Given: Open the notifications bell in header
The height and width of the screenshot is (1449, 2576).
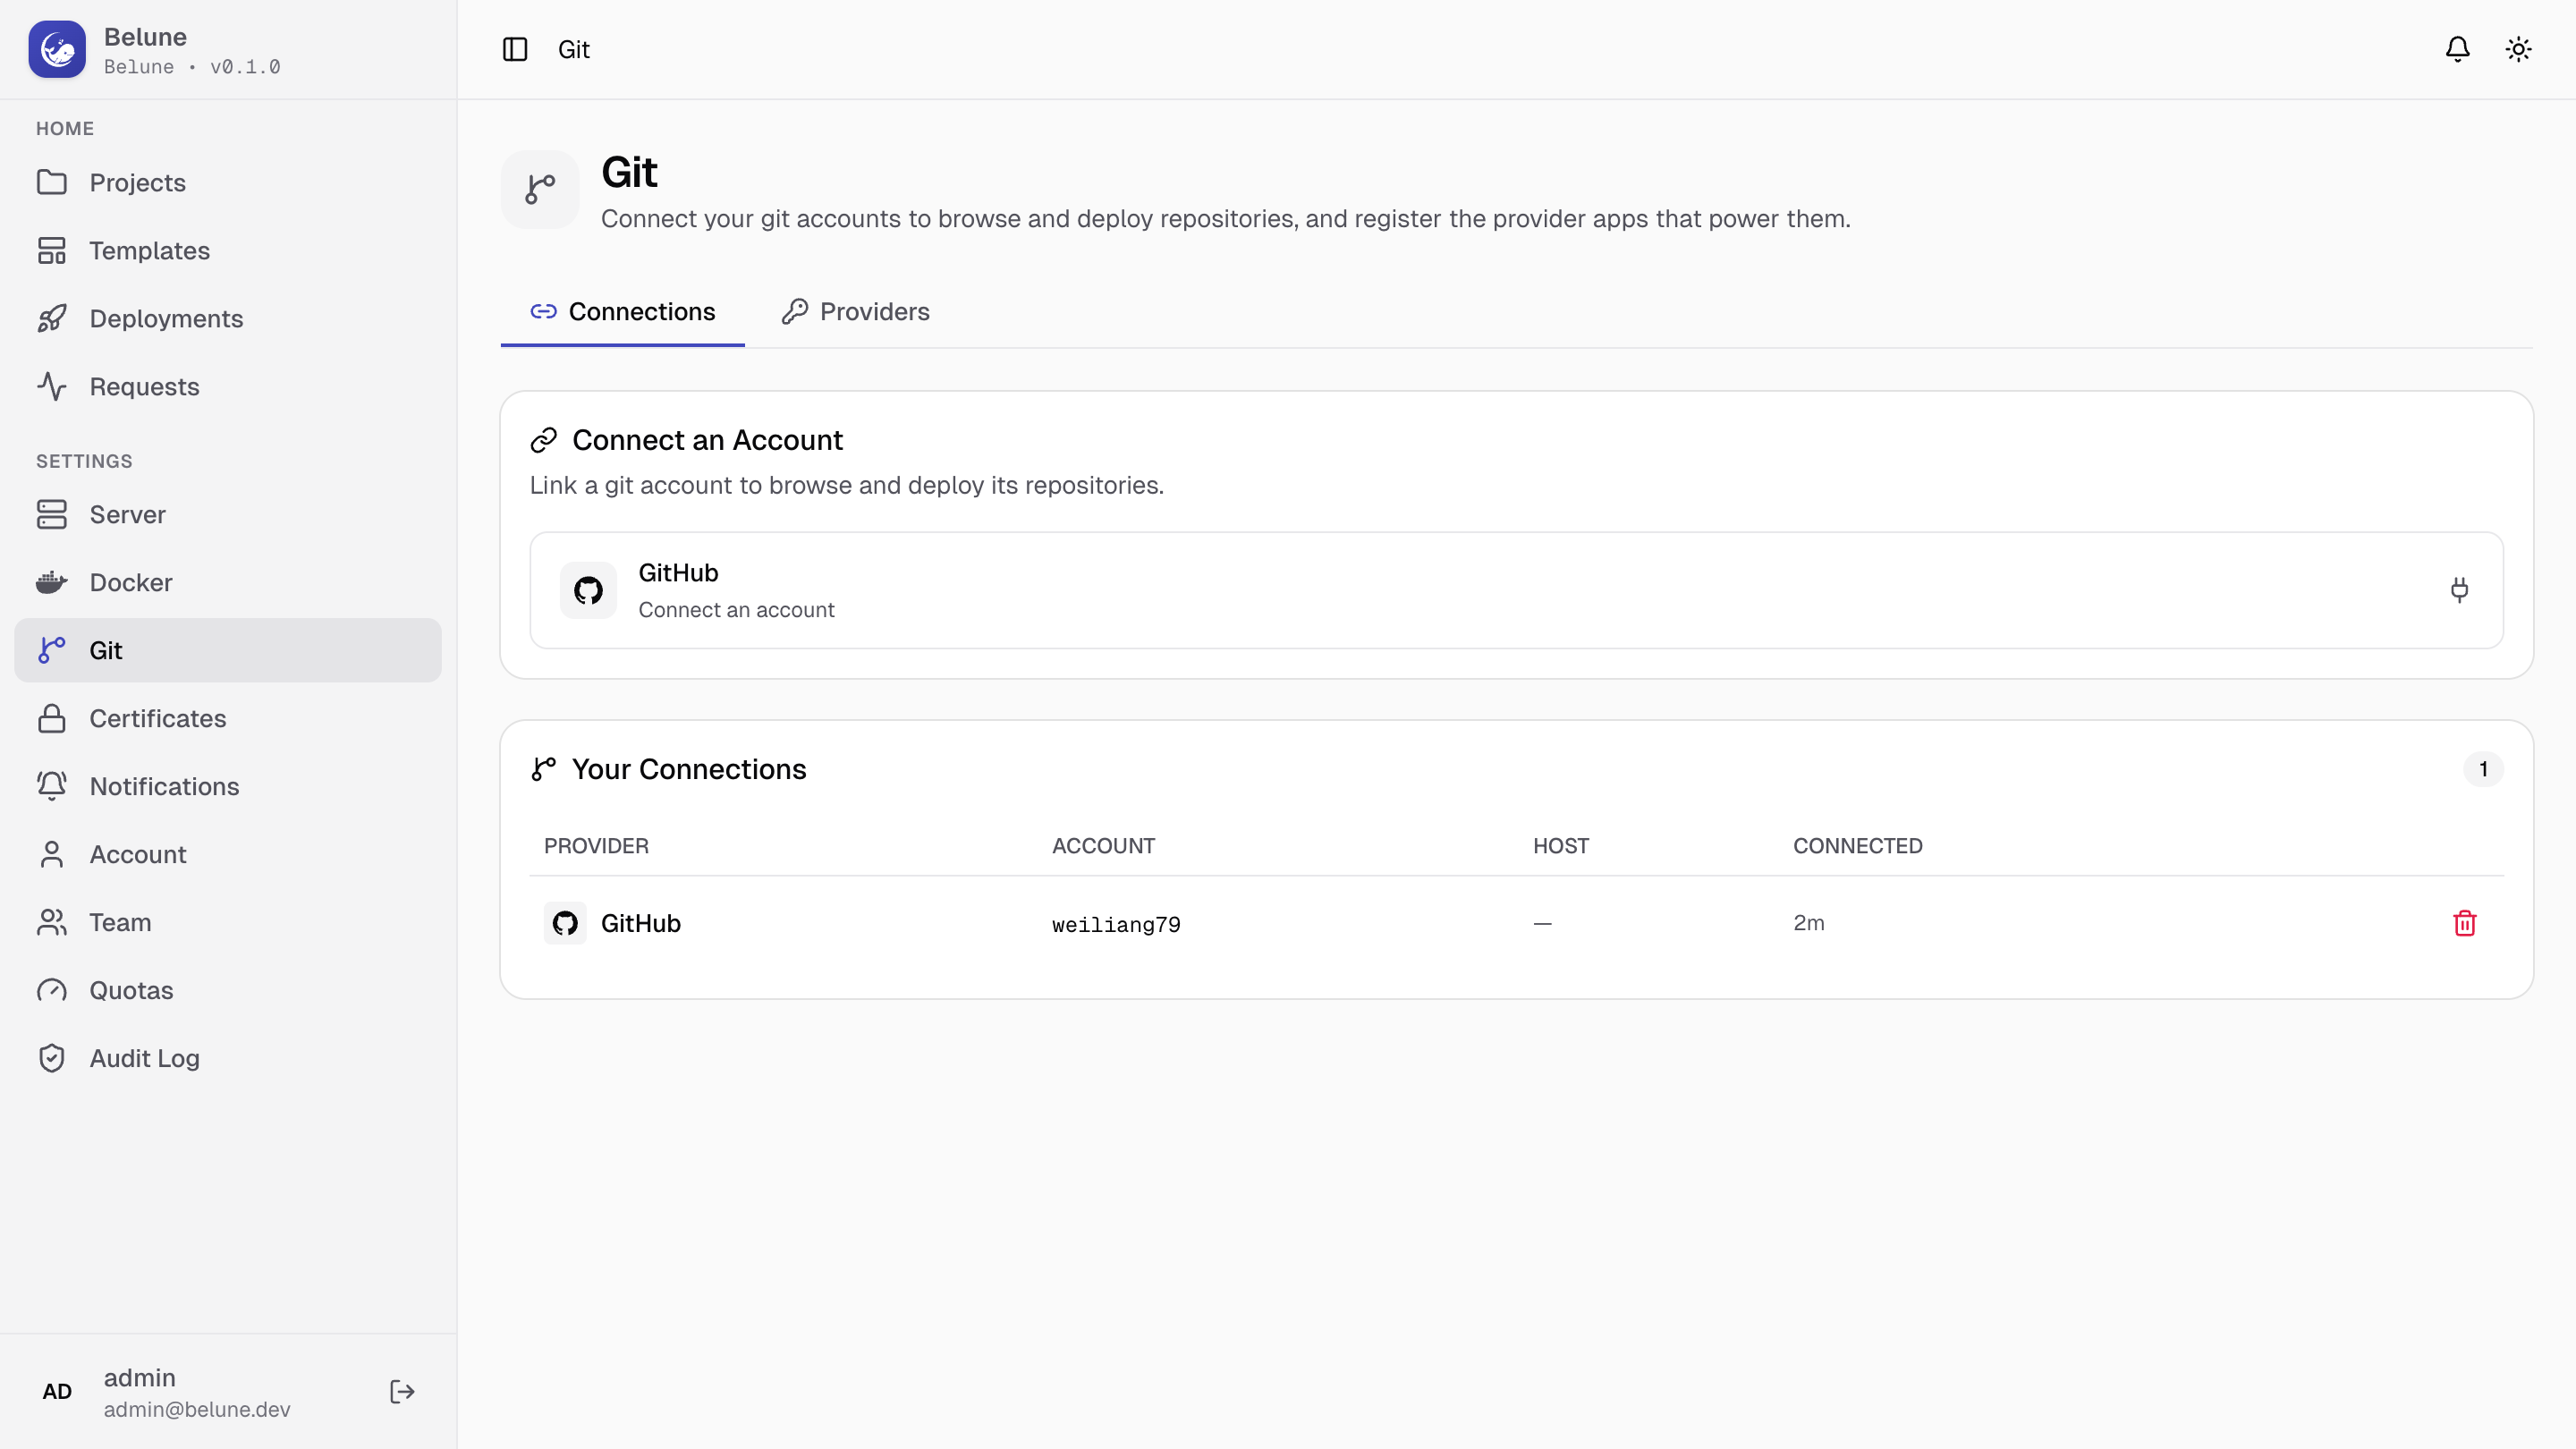Looking at the screenshot, I should coord(2457,49).
